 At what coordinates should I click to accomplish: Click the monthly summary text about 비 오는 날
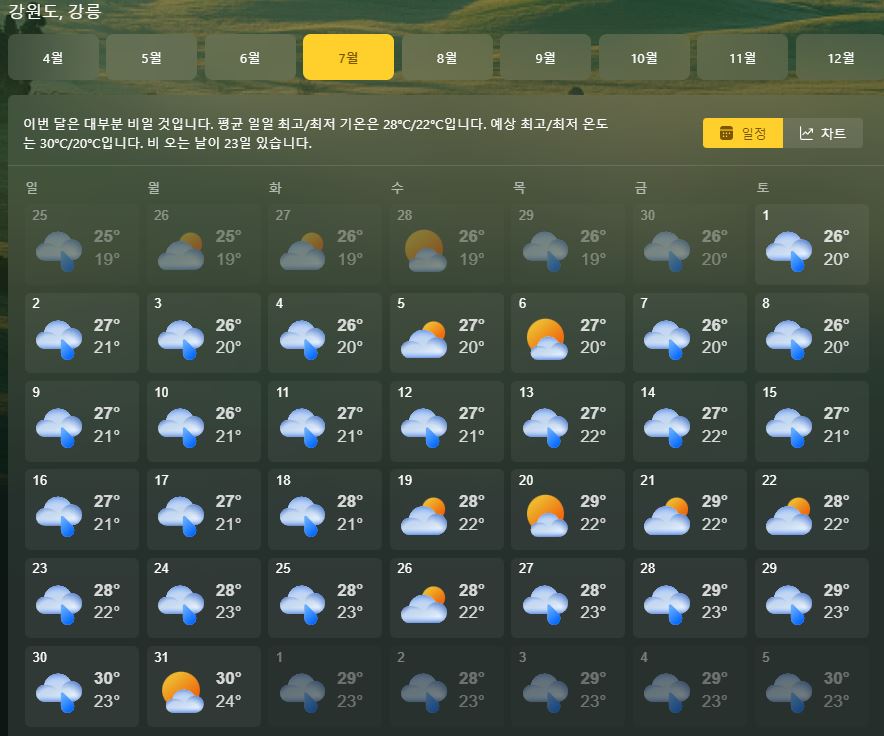click(316, 133)
